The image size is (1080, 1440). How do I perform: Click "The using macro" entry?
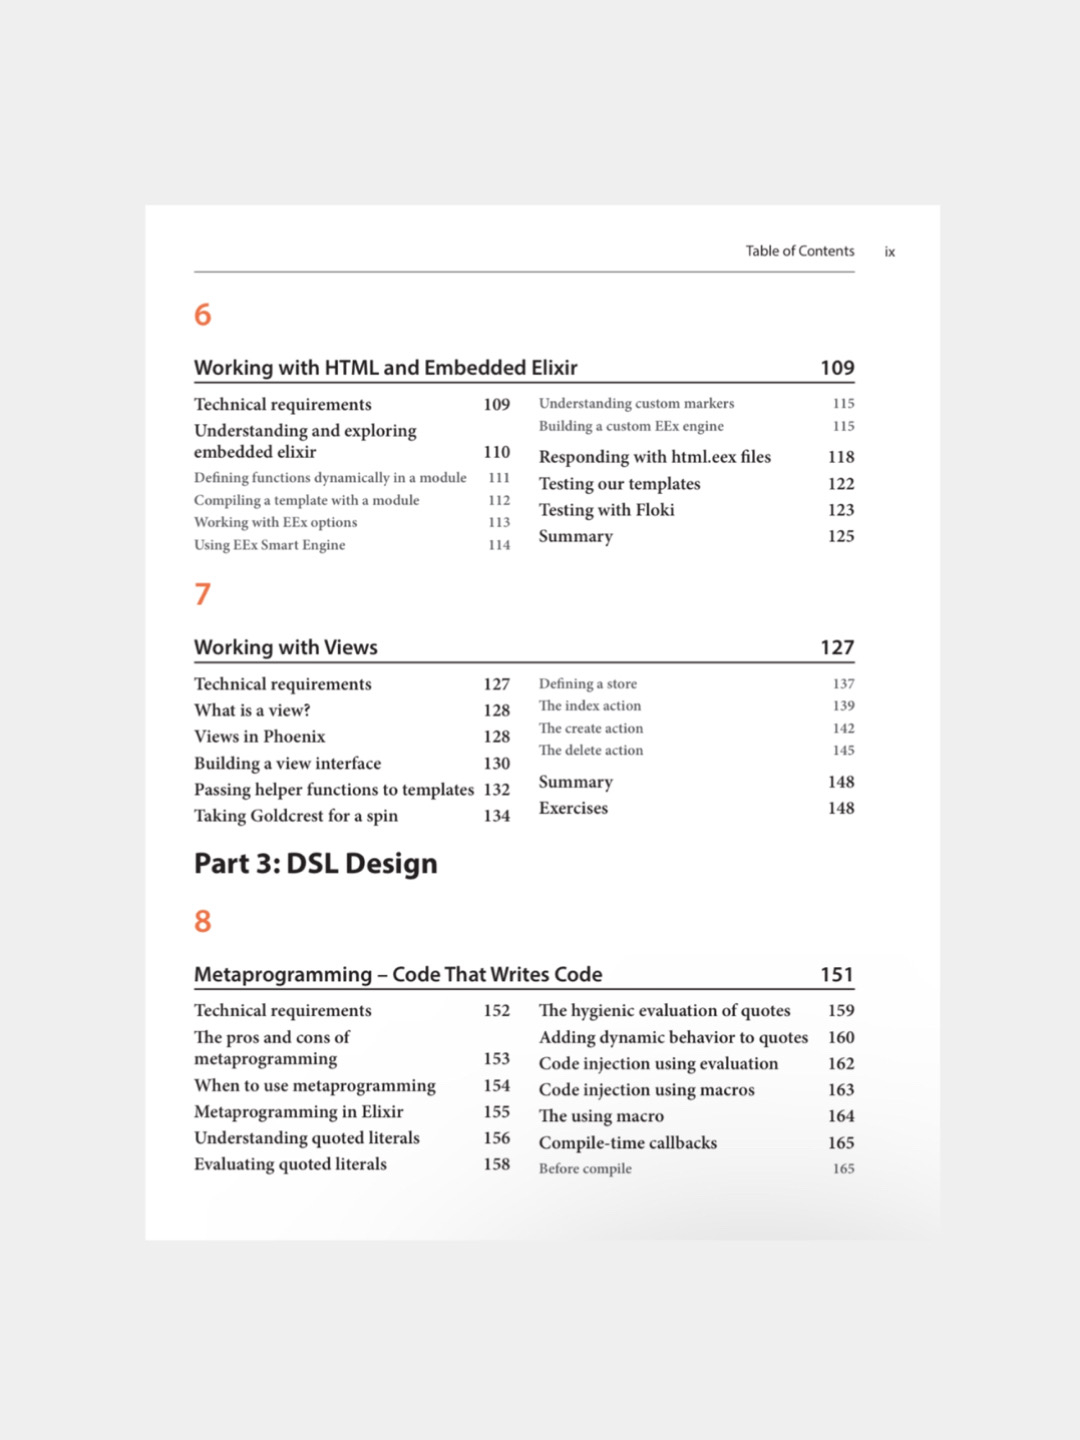tap(601, 1116)
